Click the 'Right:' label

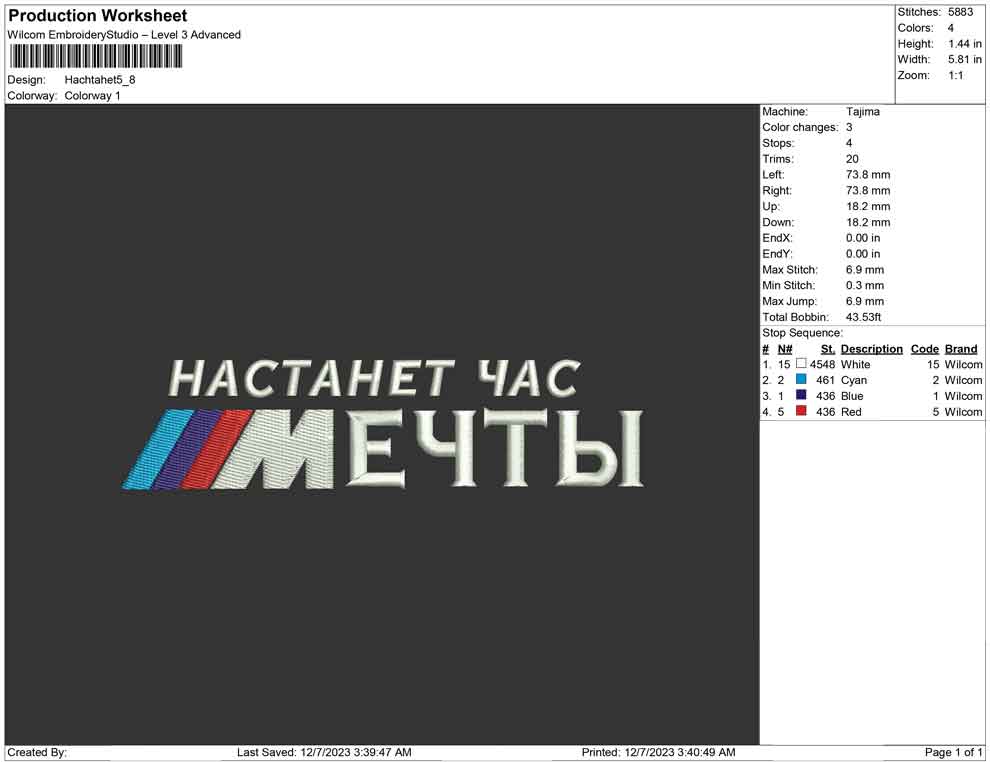pos(777,190)
